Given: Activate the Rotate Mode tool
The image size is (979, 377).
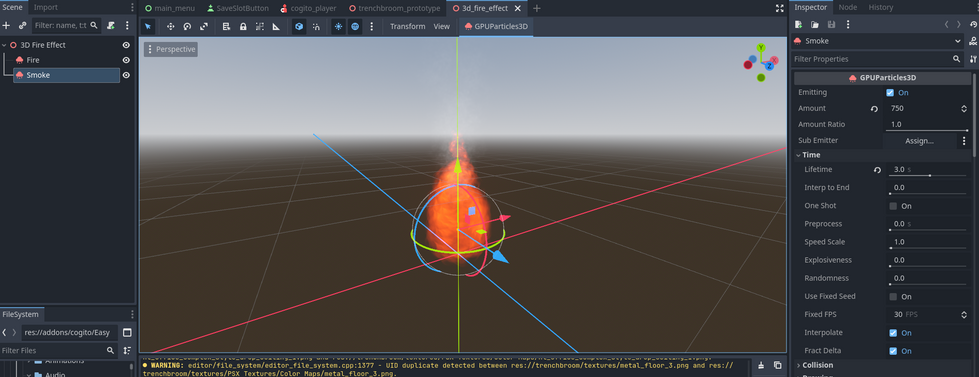Looking at the screenshot, I should coord(187,27).
